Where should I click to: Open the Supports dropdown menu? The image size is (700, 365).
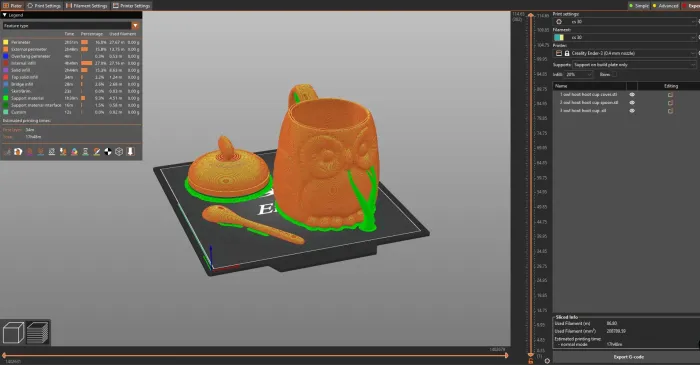pos(634,65)
